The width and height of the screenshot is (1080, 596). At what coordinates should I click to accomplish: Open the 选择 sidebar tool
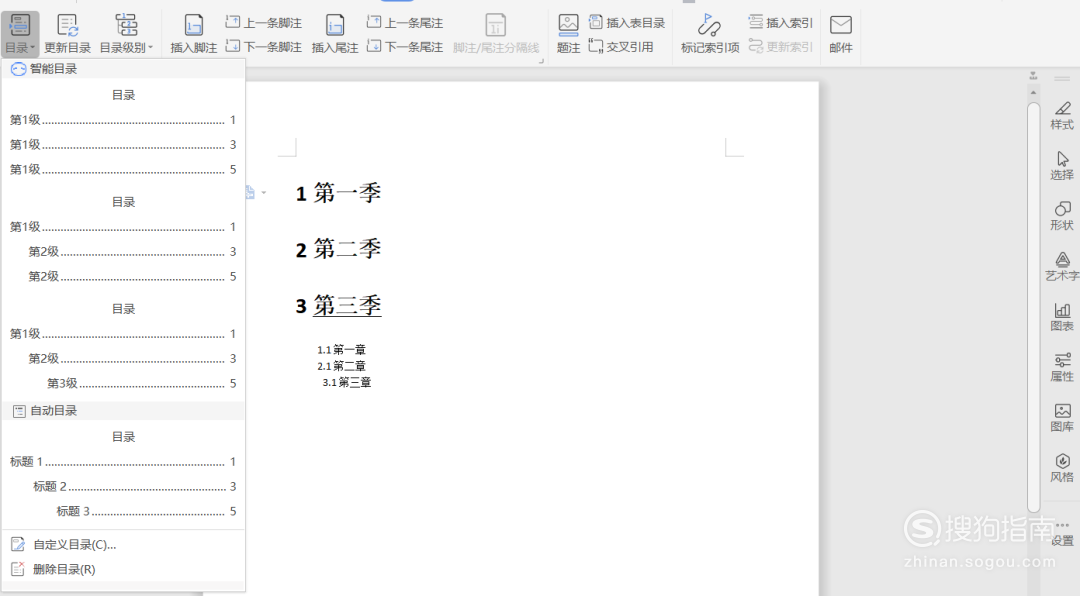[x=1062, y=166]
